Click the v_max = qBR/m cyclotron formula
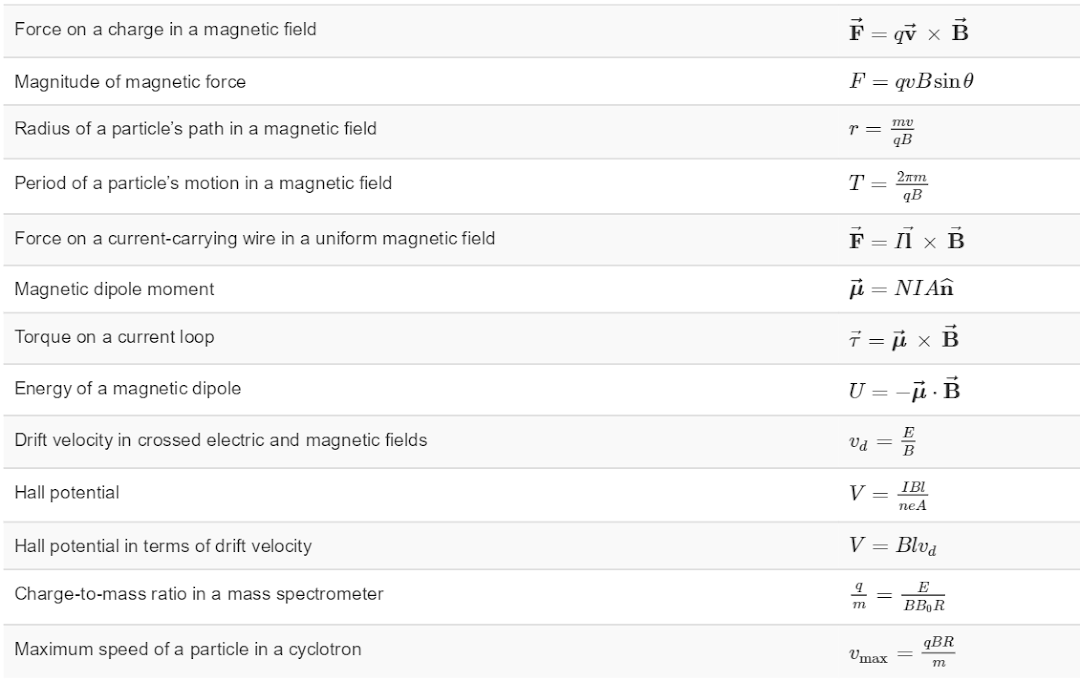Viewport: 1080px width, 682px height. pos(902,652)
